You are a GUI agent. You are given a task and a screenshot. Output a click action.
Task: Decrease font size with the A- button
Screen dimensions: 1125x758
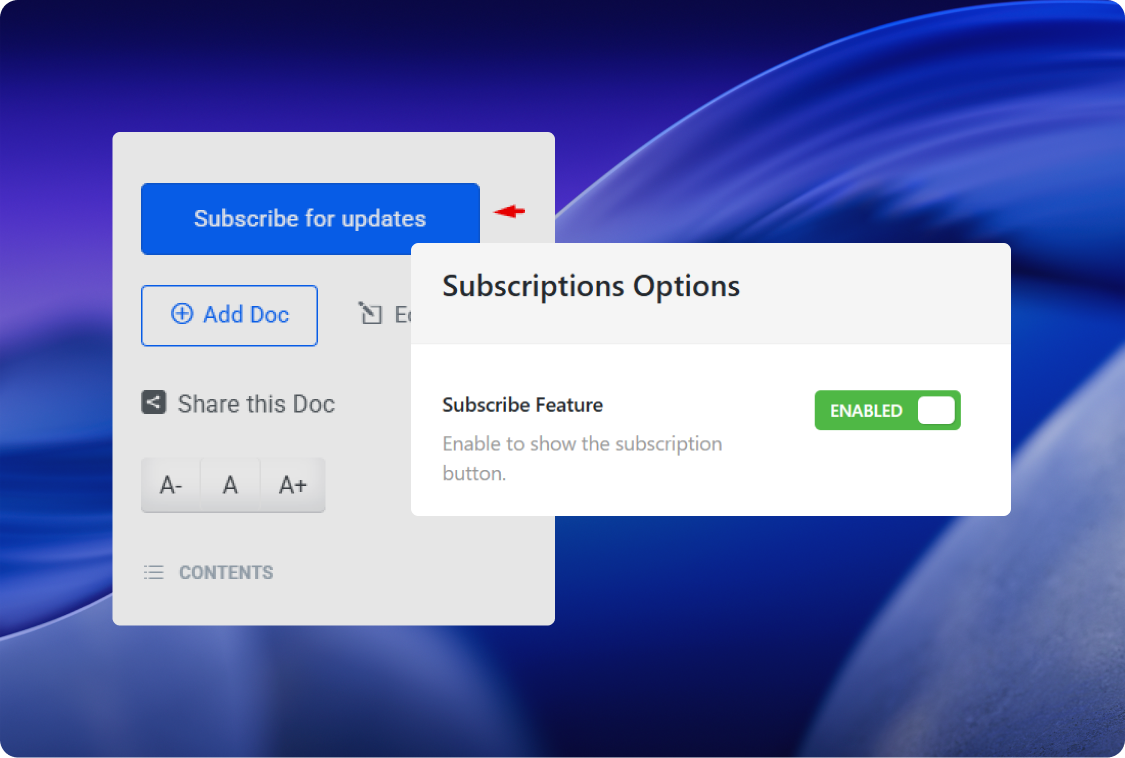[171, 485]
